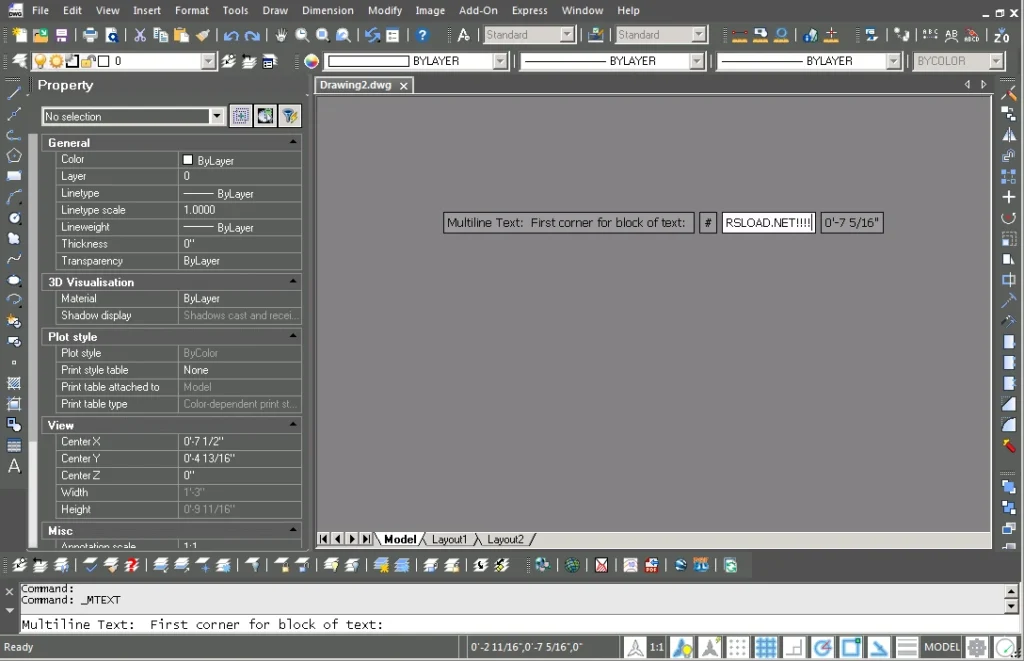
Task: Click the command history scrollbar up arrow
Action: (x=1011, y=592)
